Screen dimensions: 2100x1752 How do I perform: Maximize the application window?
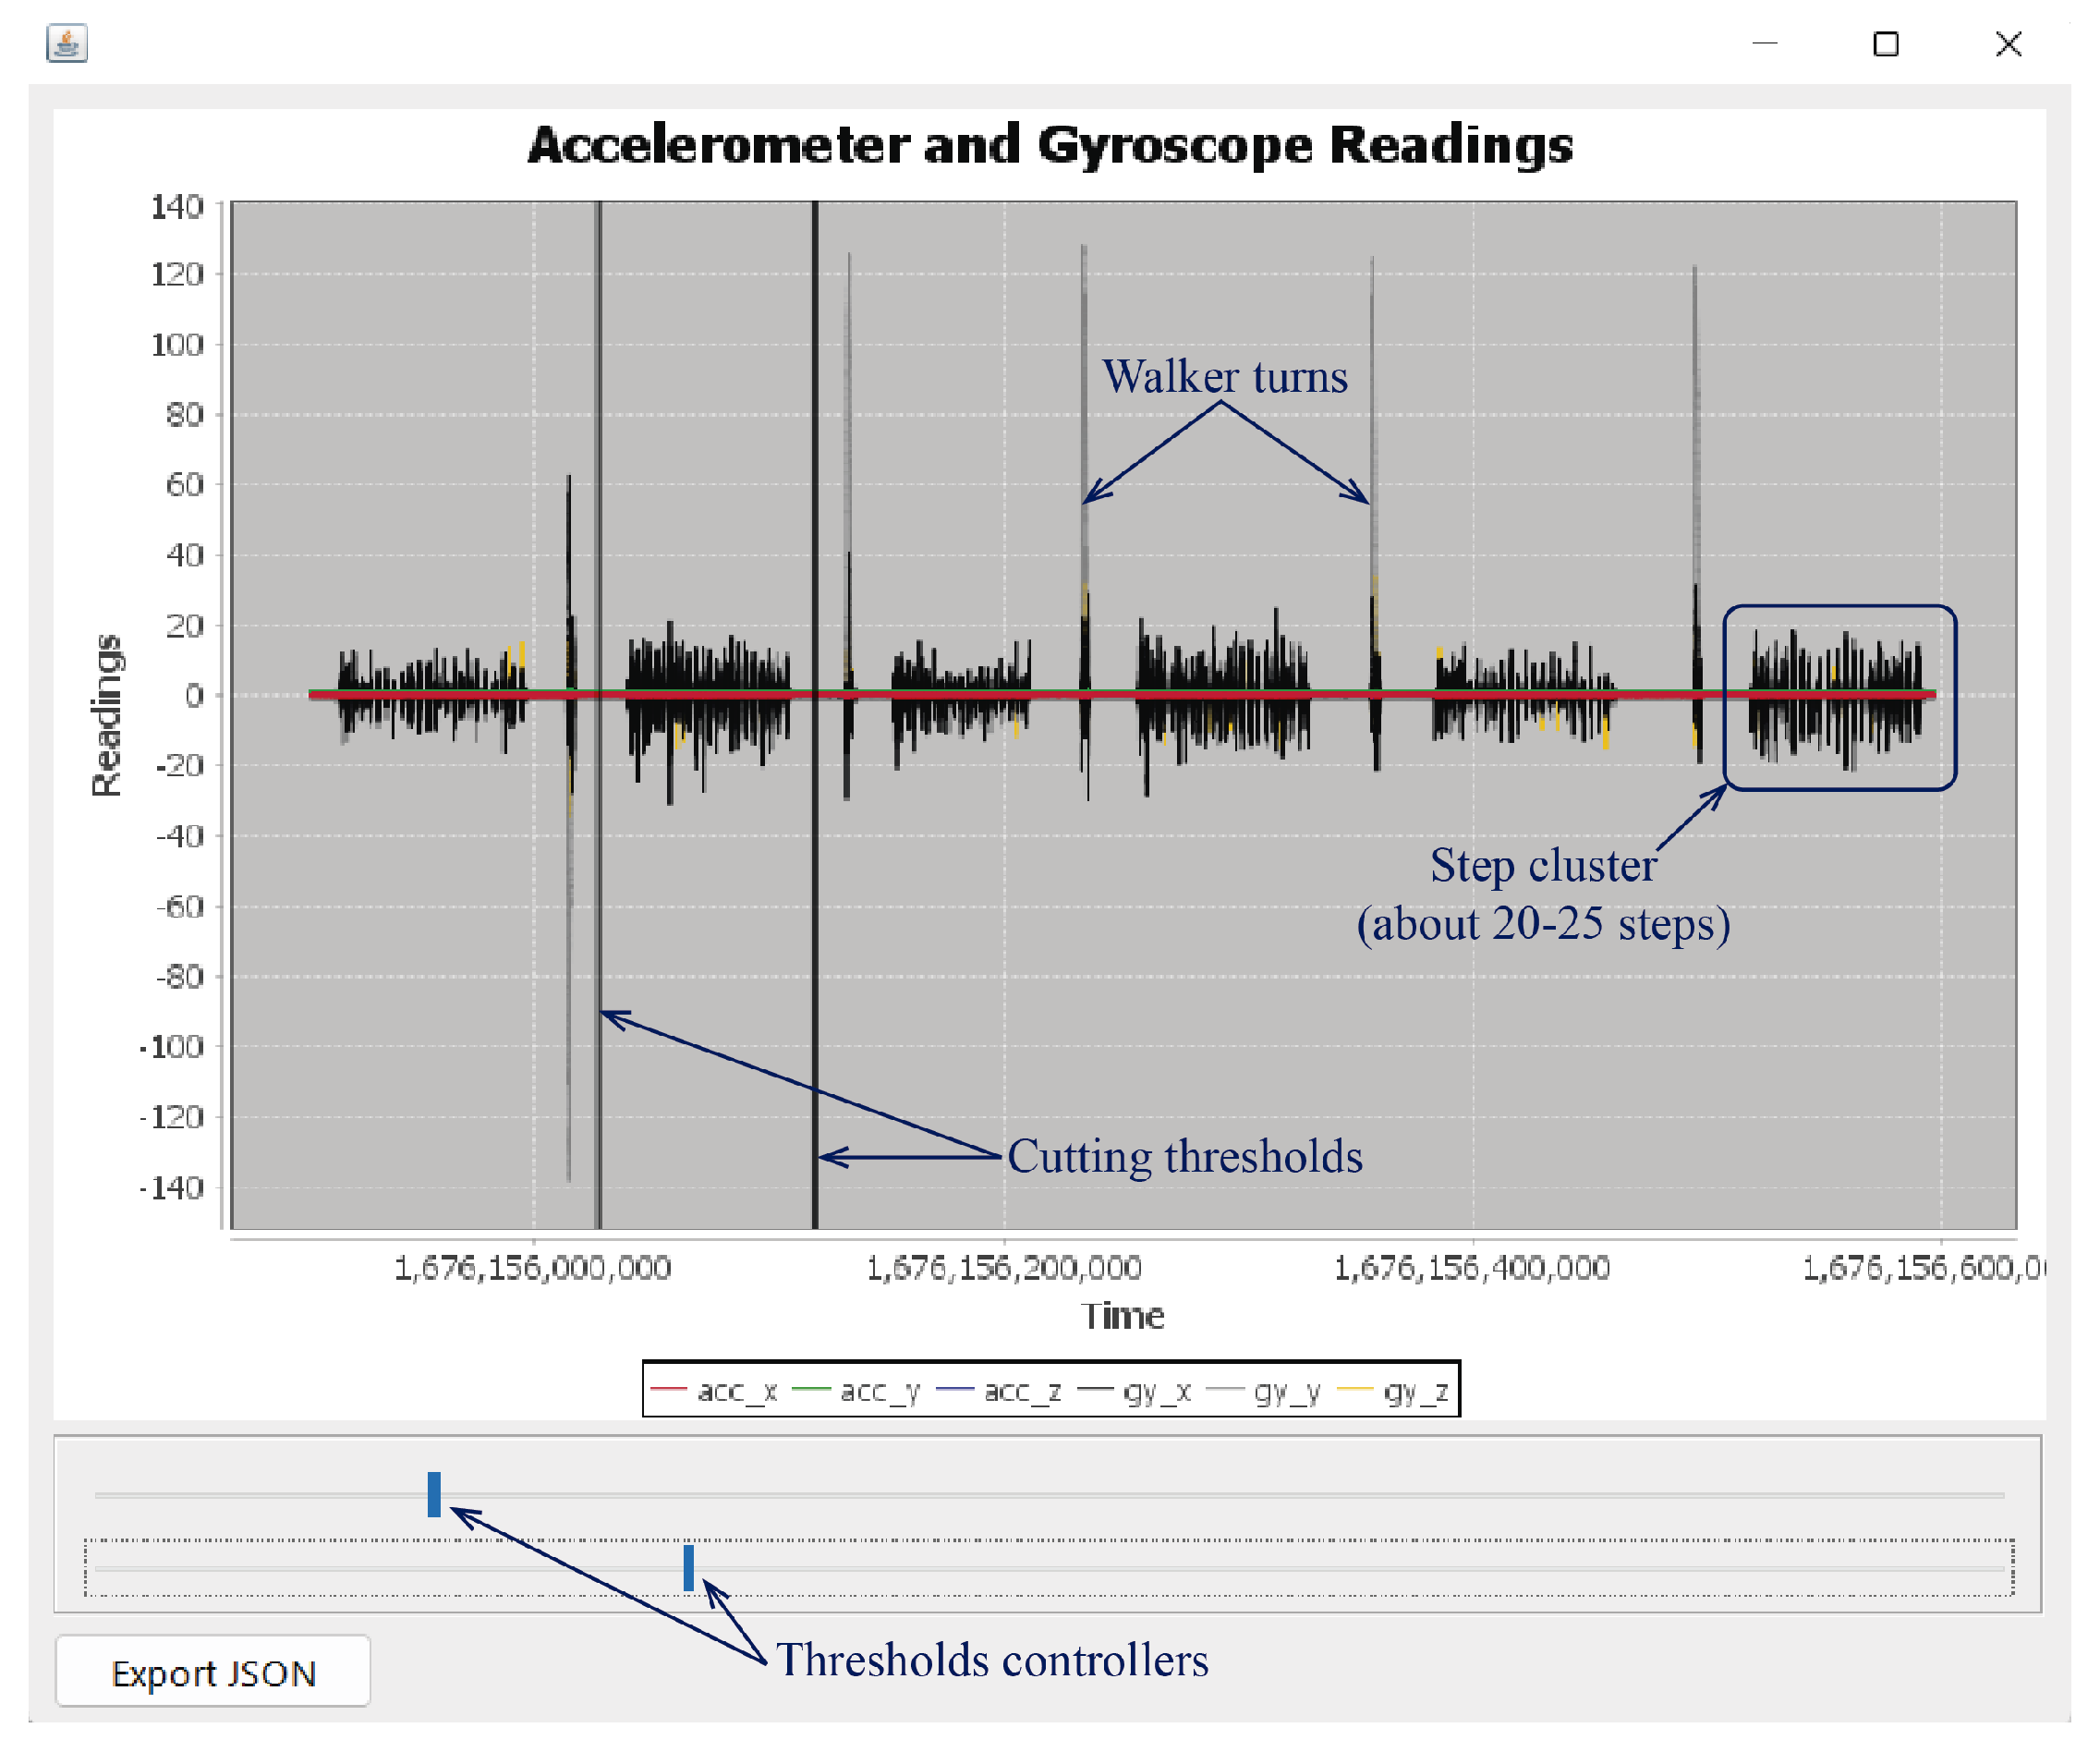click(x=1886, y=44)
